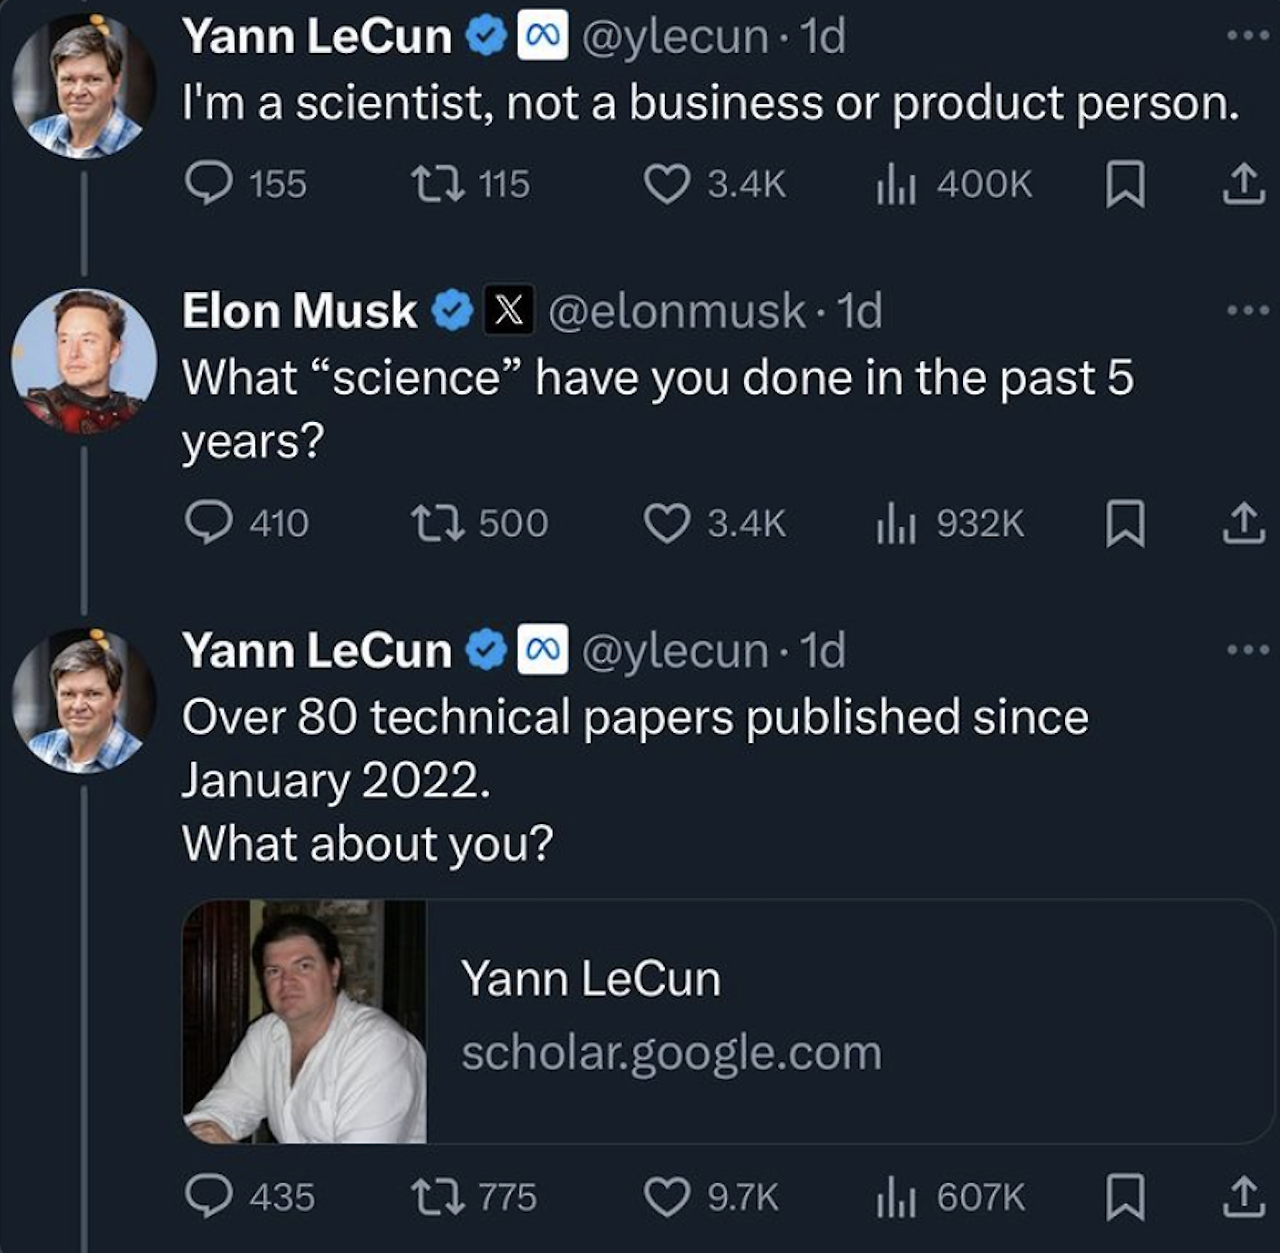Share the 'Over 80 technical papers' tweet

(1243, 1197)
